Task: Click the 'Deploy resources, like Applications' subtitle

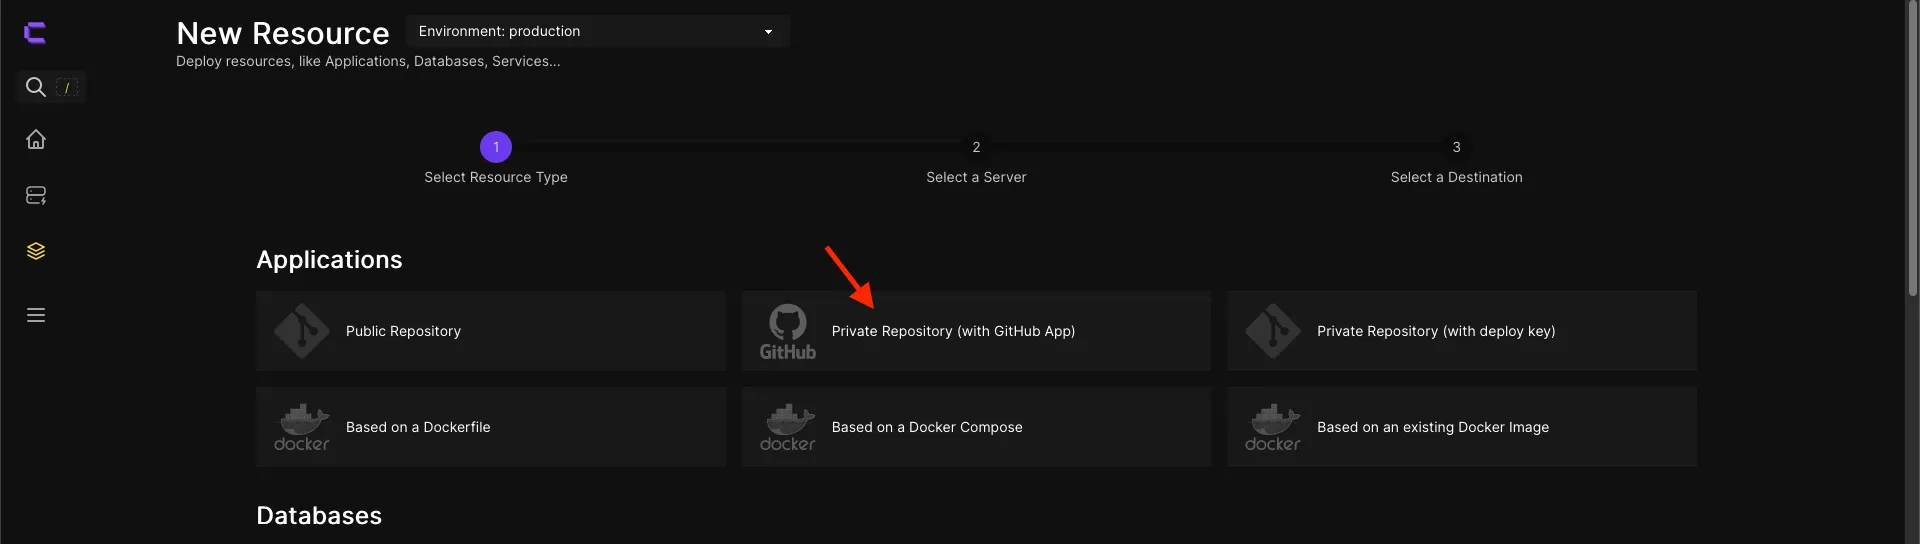Action: pyautogui.click(x=368, y=61)
